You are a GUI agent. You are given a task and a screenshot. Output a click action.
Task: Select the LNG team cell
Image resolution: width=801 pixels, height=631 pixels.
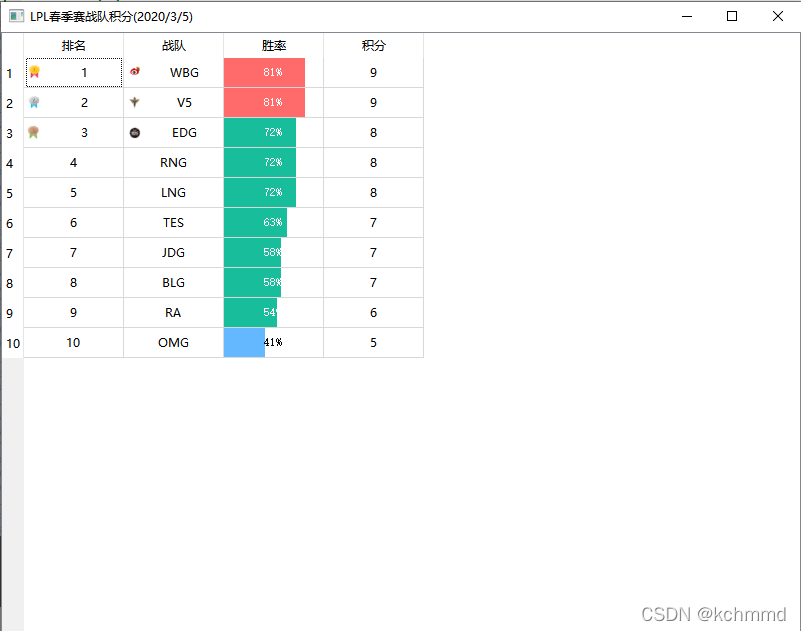click(174, 193)
